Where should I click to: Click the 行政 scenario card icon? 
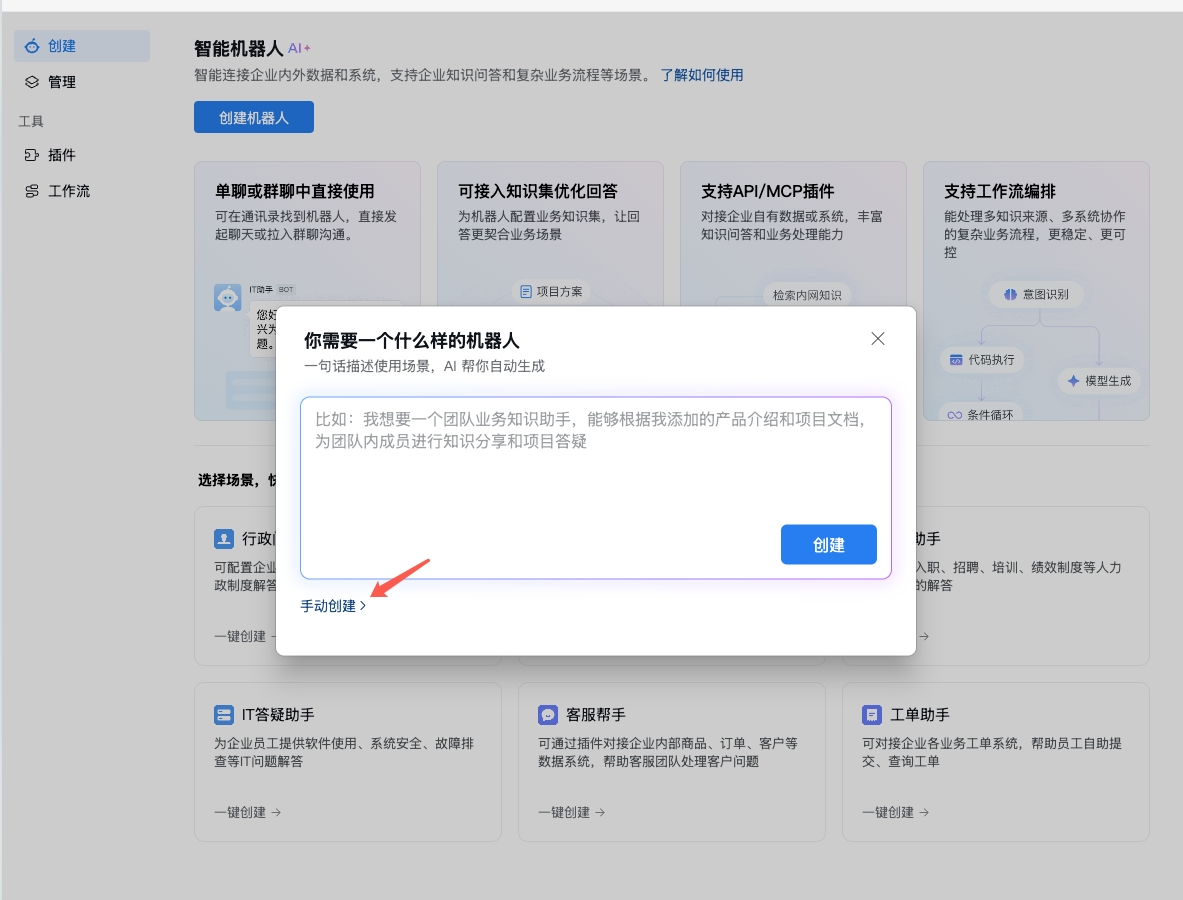(224, 539)
